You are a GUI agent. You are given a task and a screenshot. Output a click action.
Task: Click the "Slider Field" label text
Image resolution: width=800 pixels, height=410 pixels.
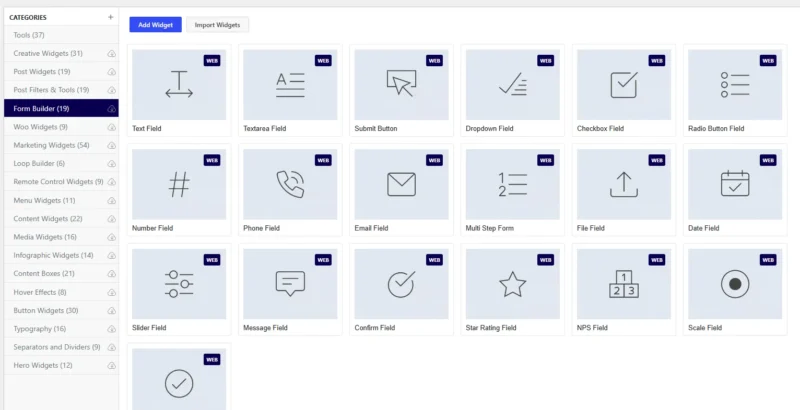149,328
